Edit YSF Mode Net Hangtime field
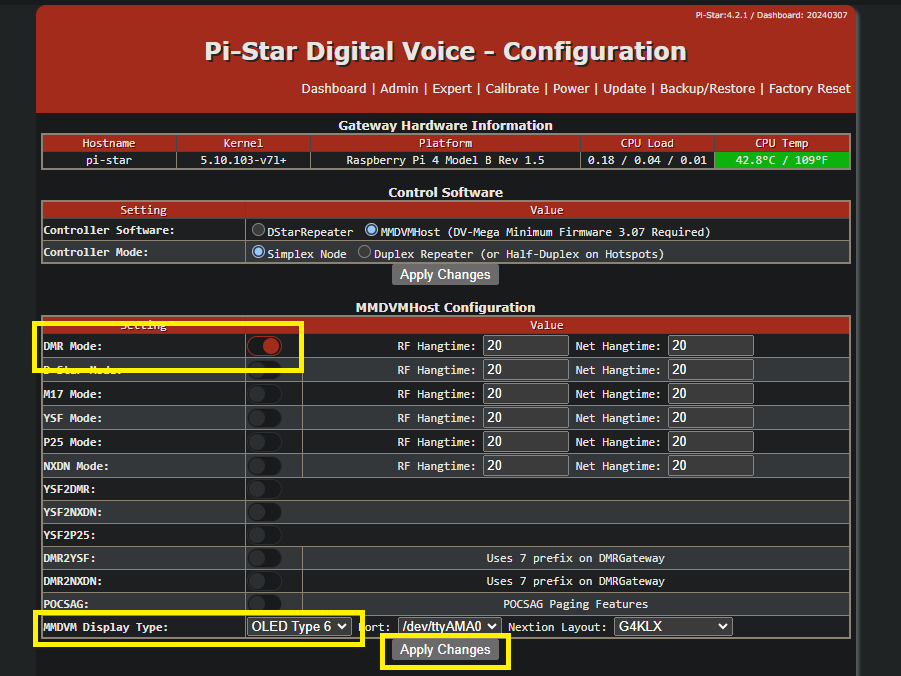 coord(711,418)
